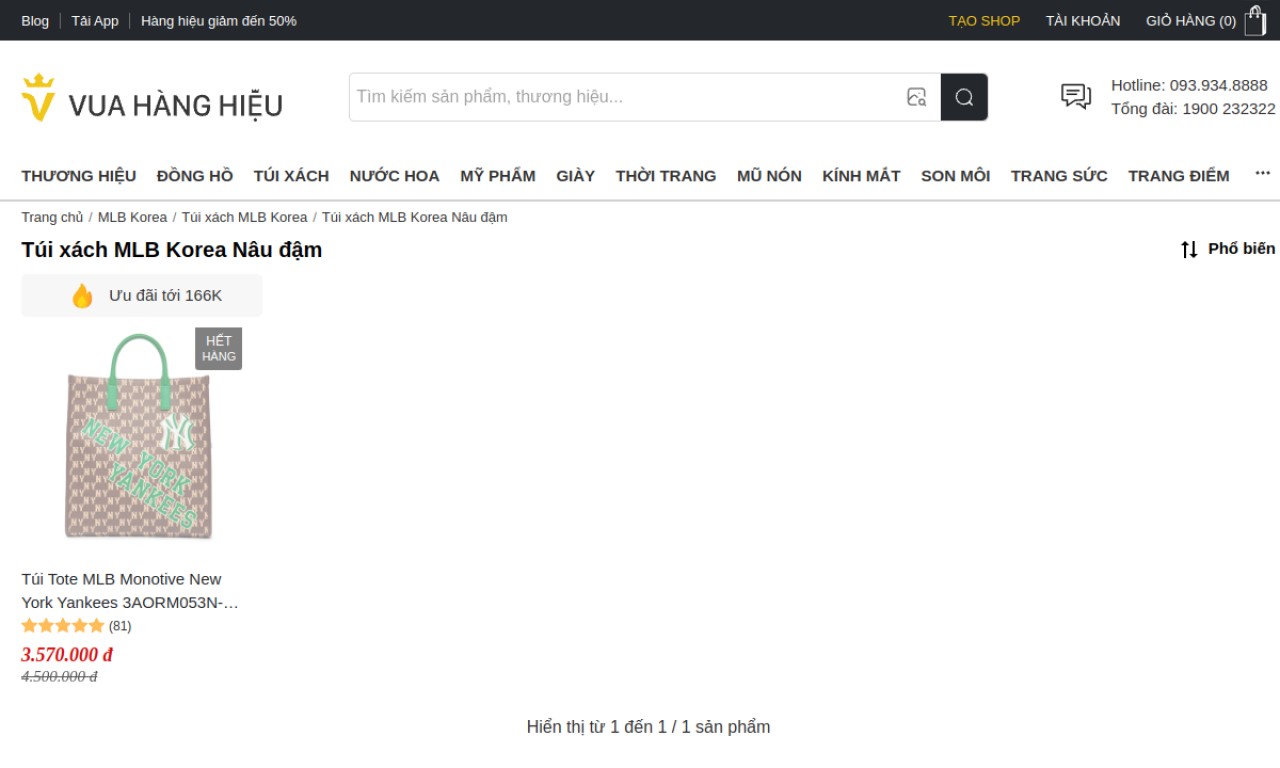This screenshot has height=768, width=1280.
Task: Go to Trang chủ breadcrumb
Action: [53, 217]
